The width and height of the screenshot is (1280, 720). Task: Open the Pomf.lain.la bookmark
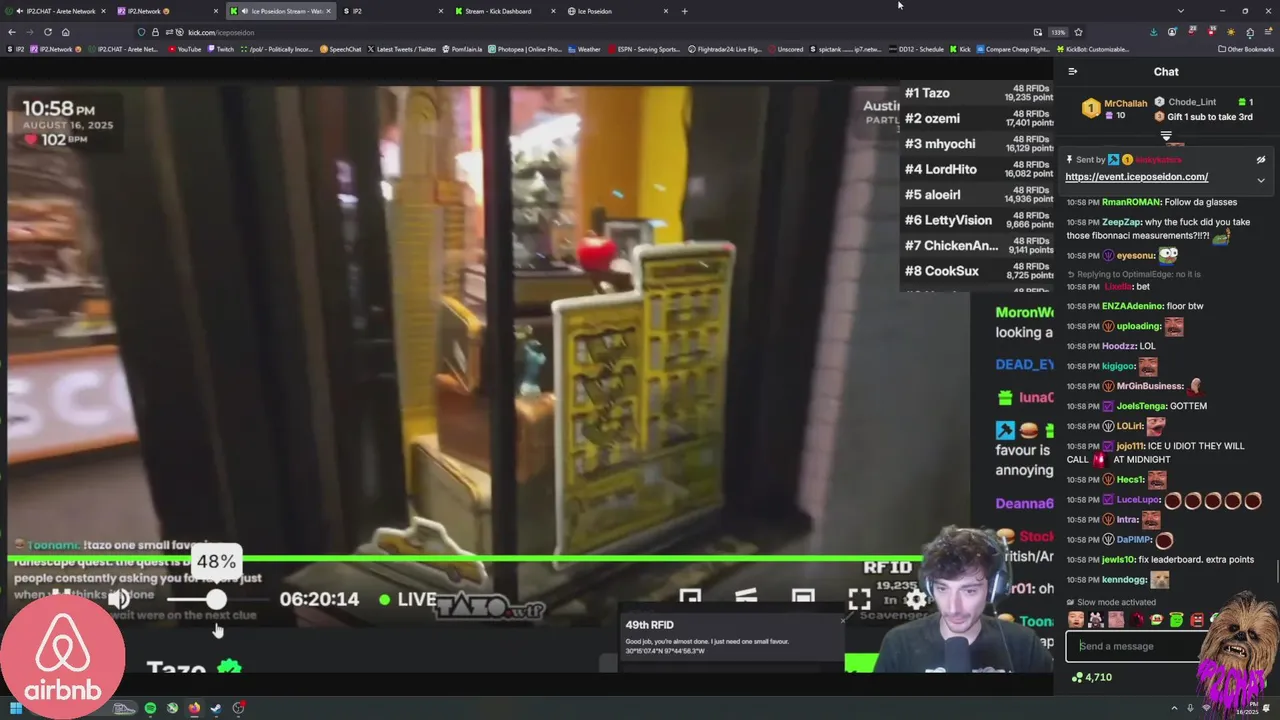(x=462, y=49)
